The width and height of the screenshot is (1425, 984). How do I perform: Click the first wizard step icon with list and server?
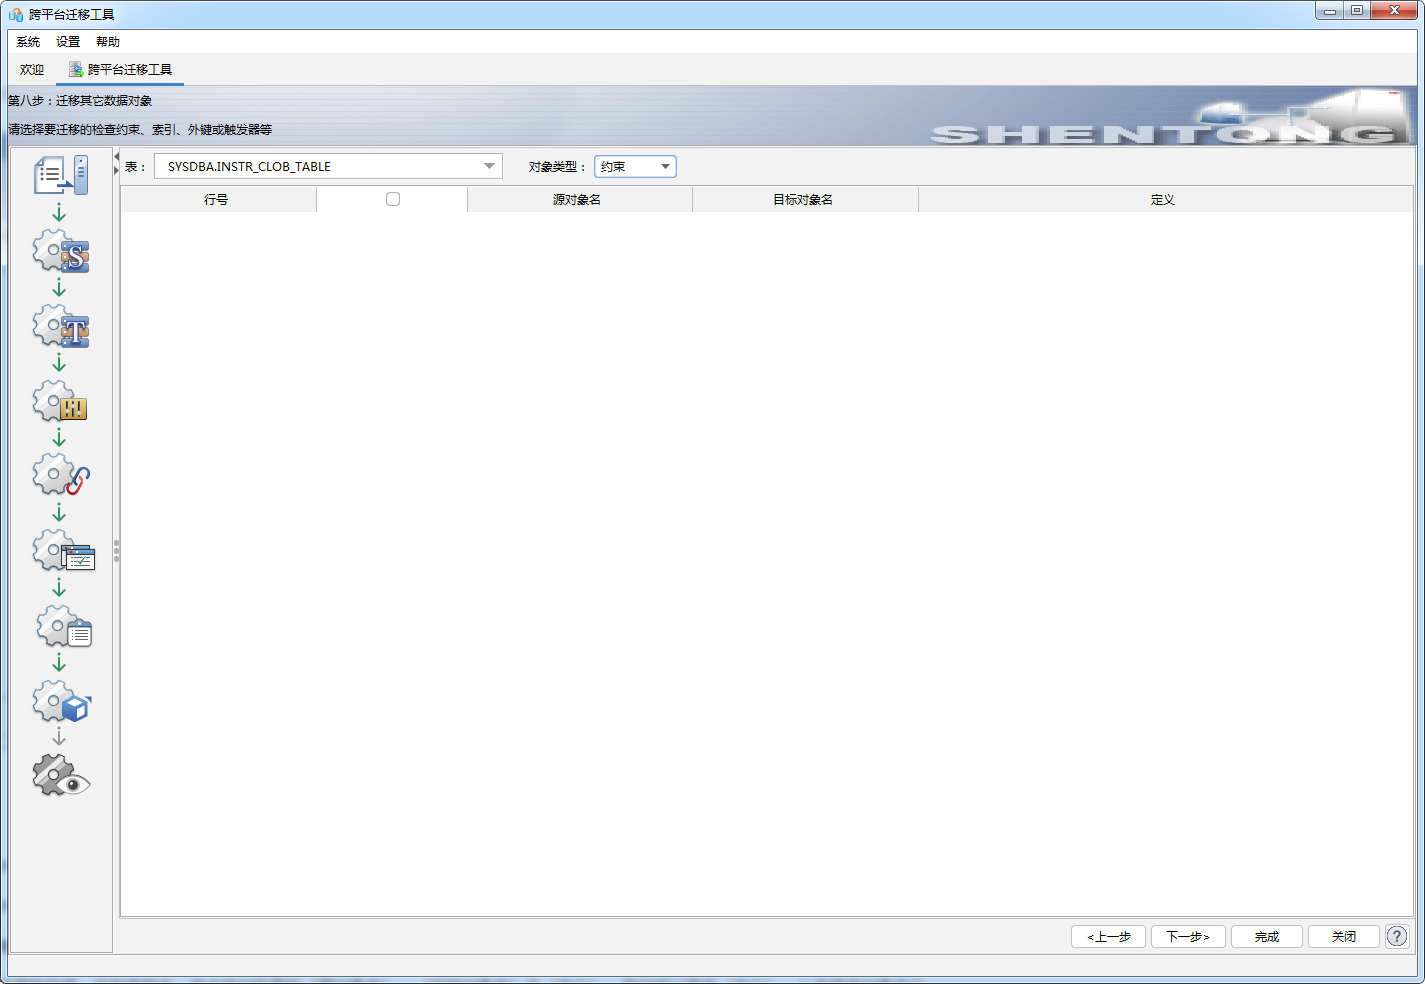(61, 175)
